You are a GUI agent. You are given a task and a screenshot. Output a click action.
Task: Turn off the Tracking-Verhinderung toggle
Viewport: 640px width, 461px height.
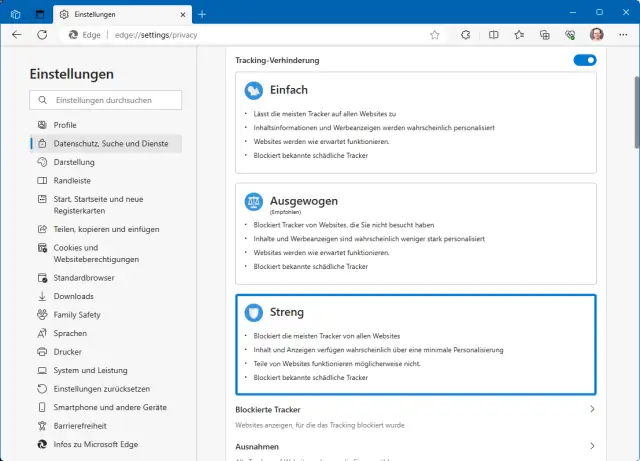[x=585, y=60]
